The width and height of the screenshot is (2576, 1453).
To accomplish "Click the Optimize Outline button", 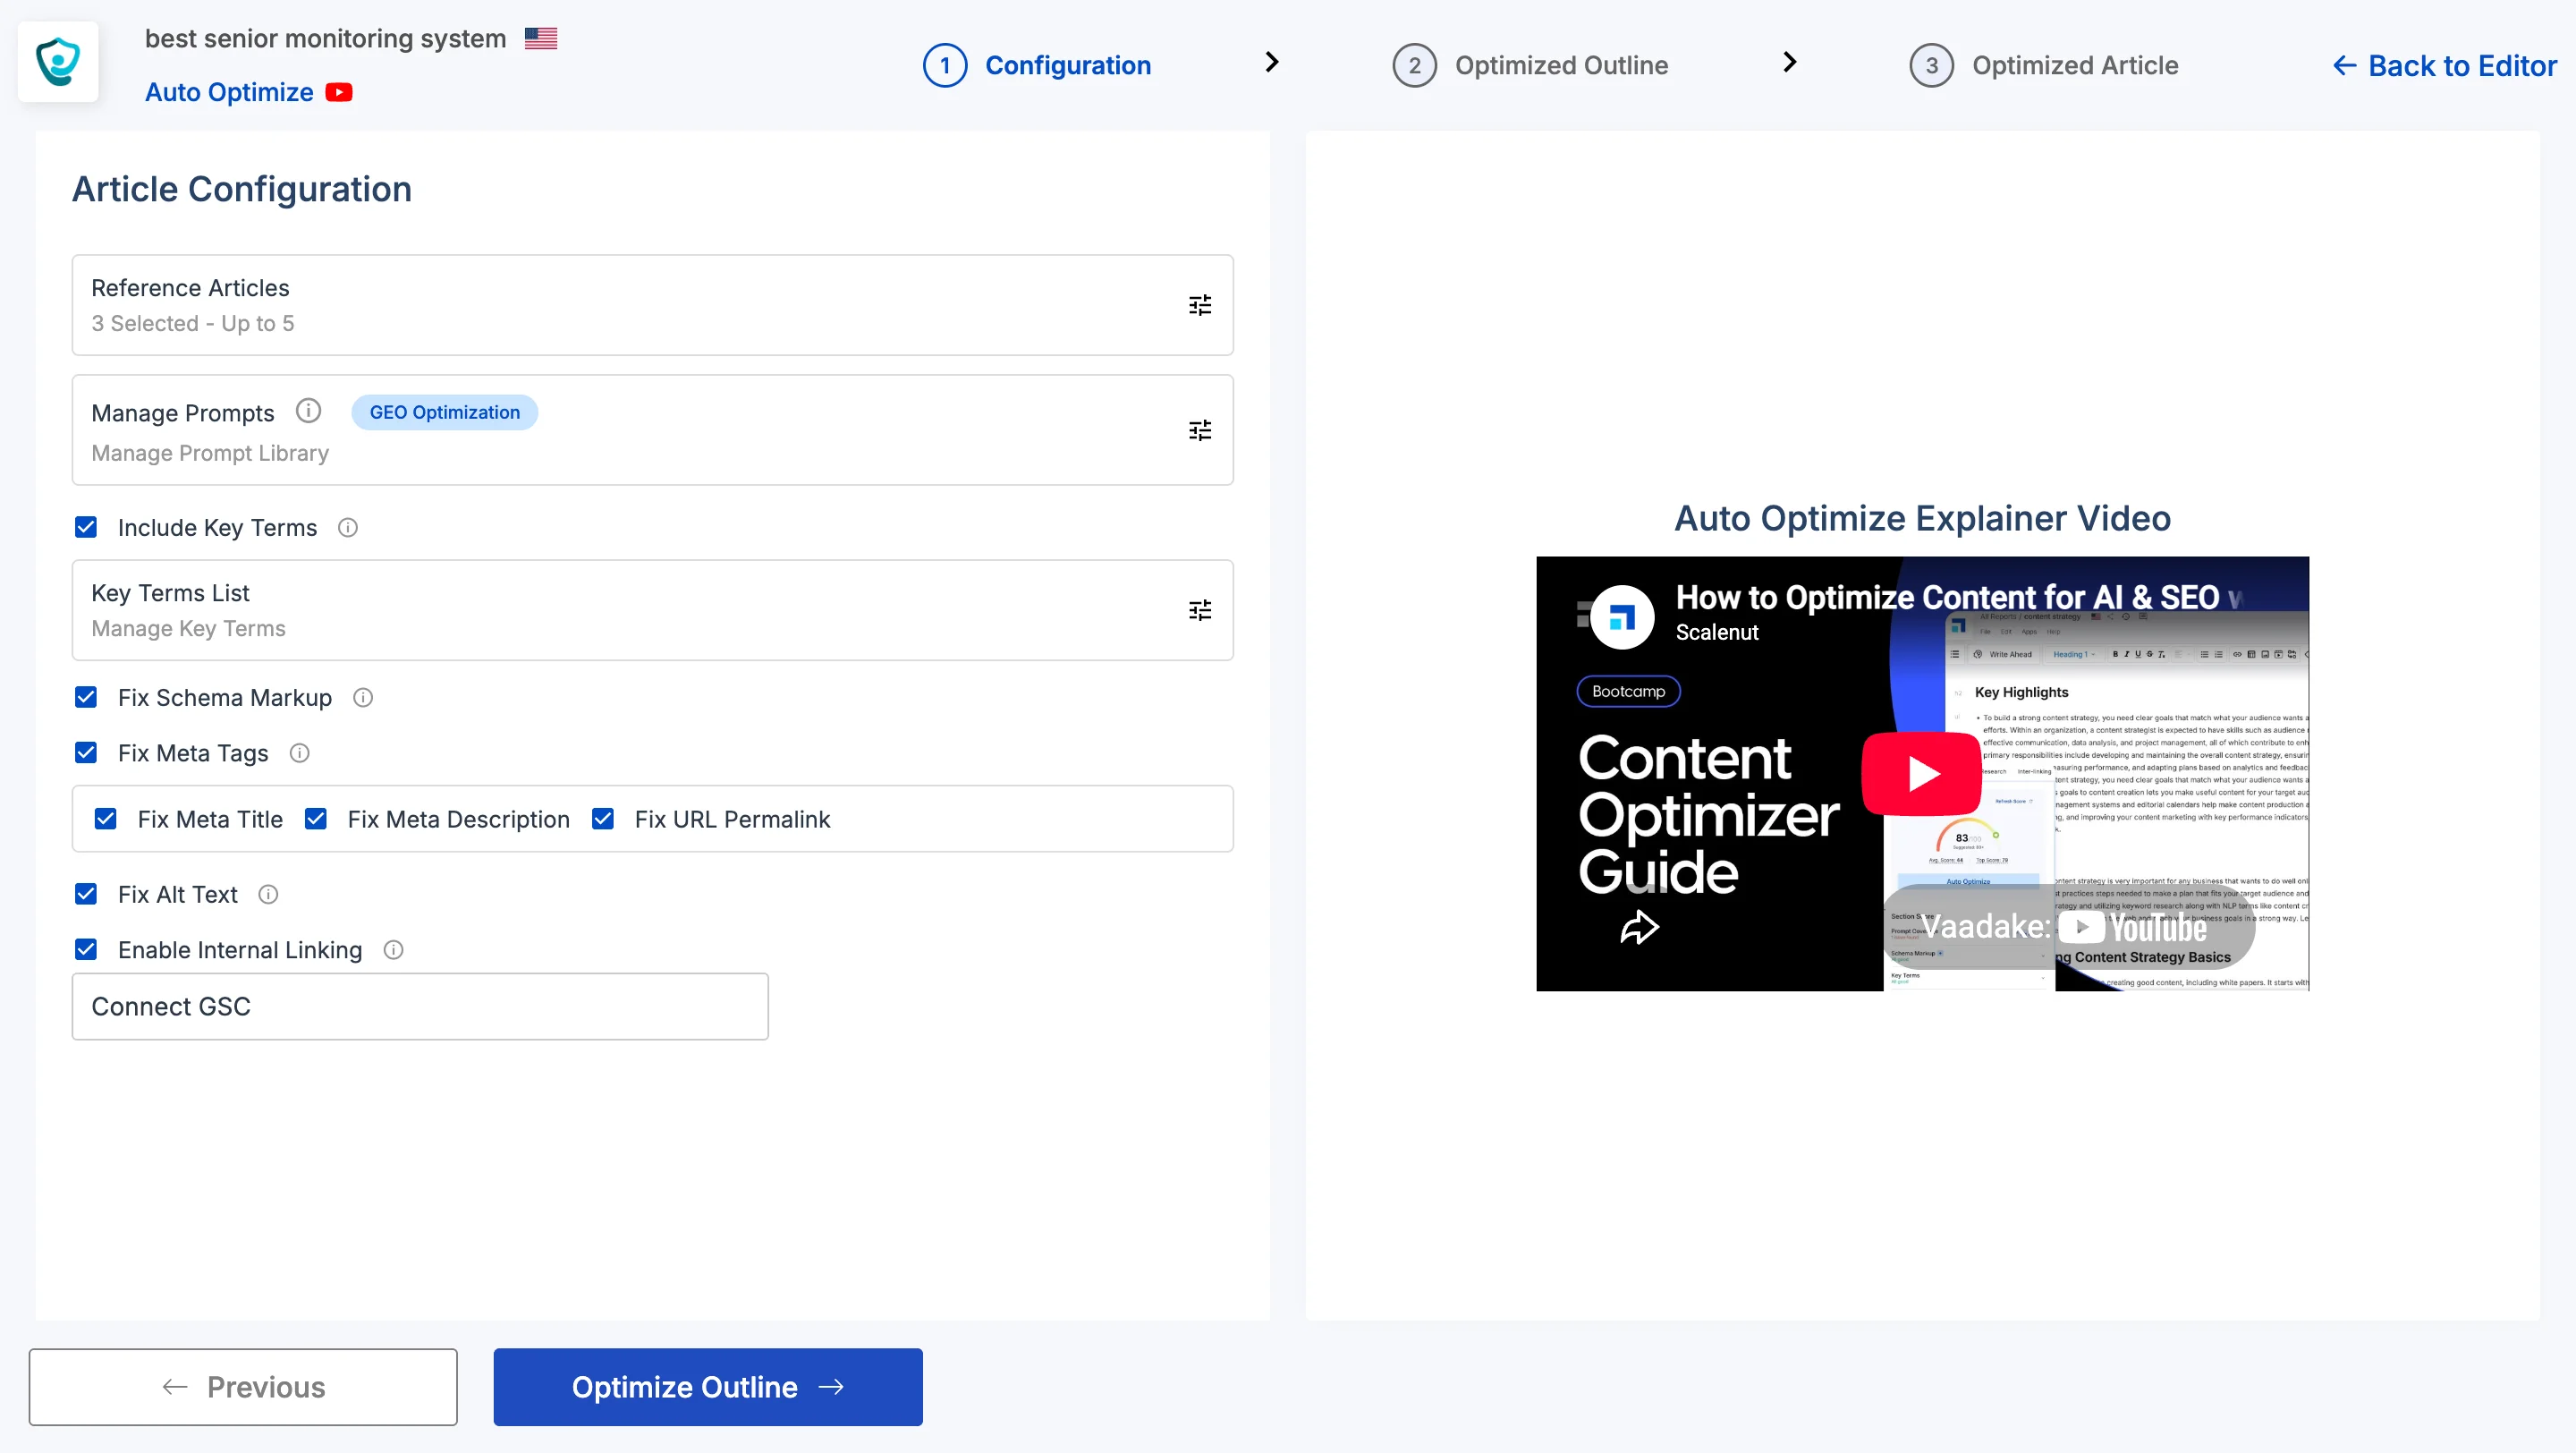I will click(x=708, y=1387).
